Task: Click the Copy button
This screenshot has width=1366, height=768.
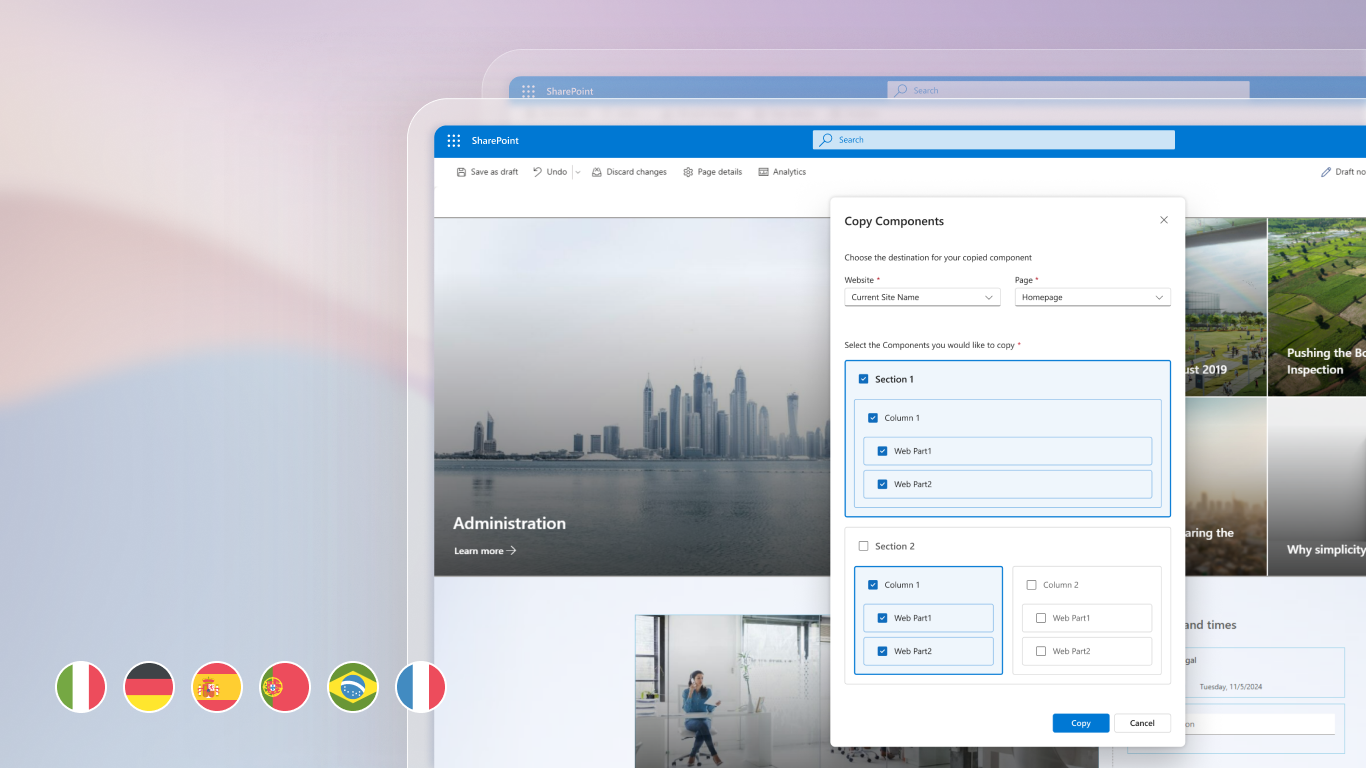Action: 1081,723
